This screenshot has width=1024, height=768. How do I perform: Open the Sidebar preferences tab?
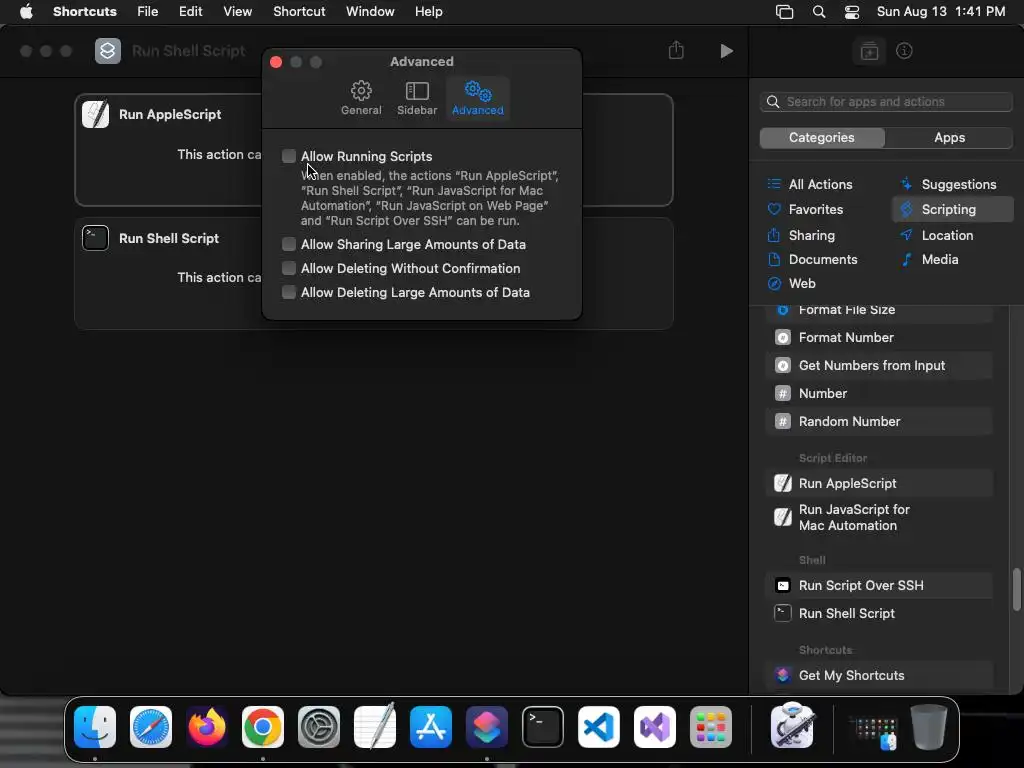coord(417,99)
